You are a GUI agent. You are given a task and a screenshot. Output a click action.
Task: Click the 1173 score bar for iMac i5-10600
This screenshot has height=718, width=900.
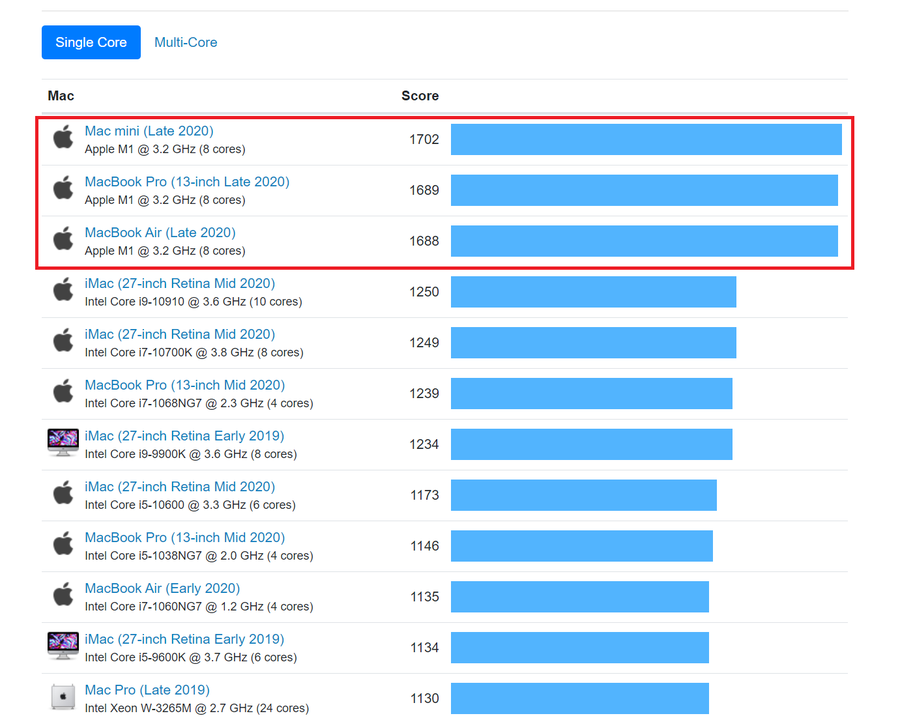click(x=584, y=495)
